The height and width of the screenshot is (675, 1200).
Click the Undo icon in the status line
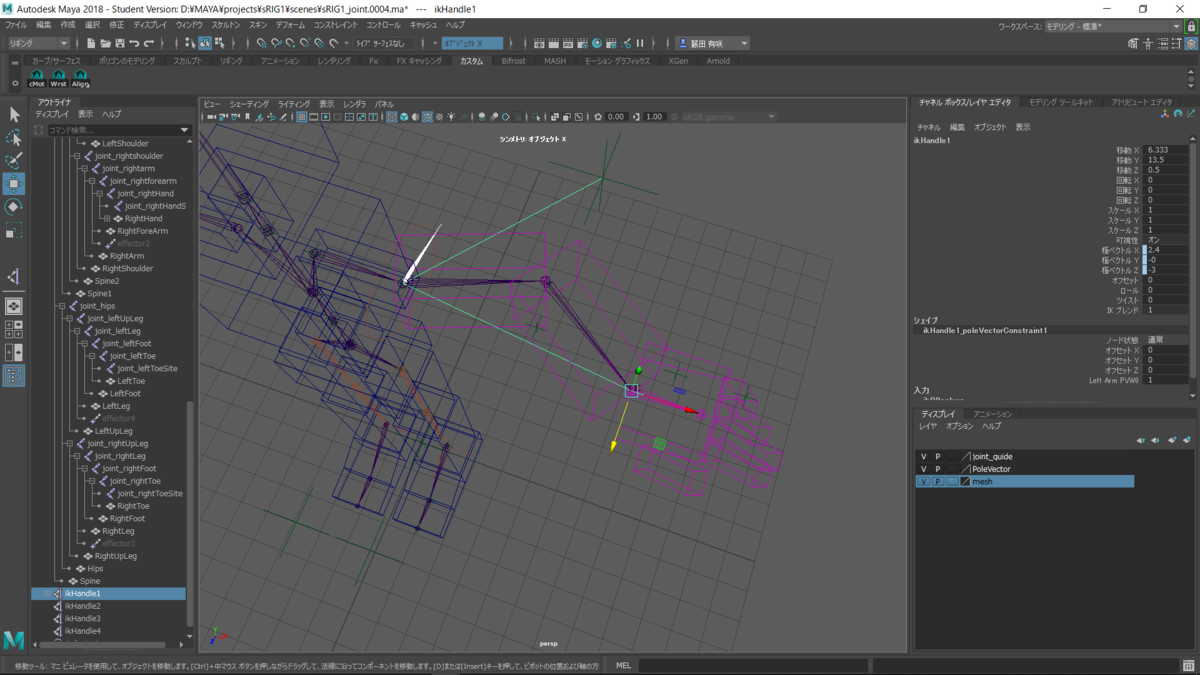click(x=134, y=43)
